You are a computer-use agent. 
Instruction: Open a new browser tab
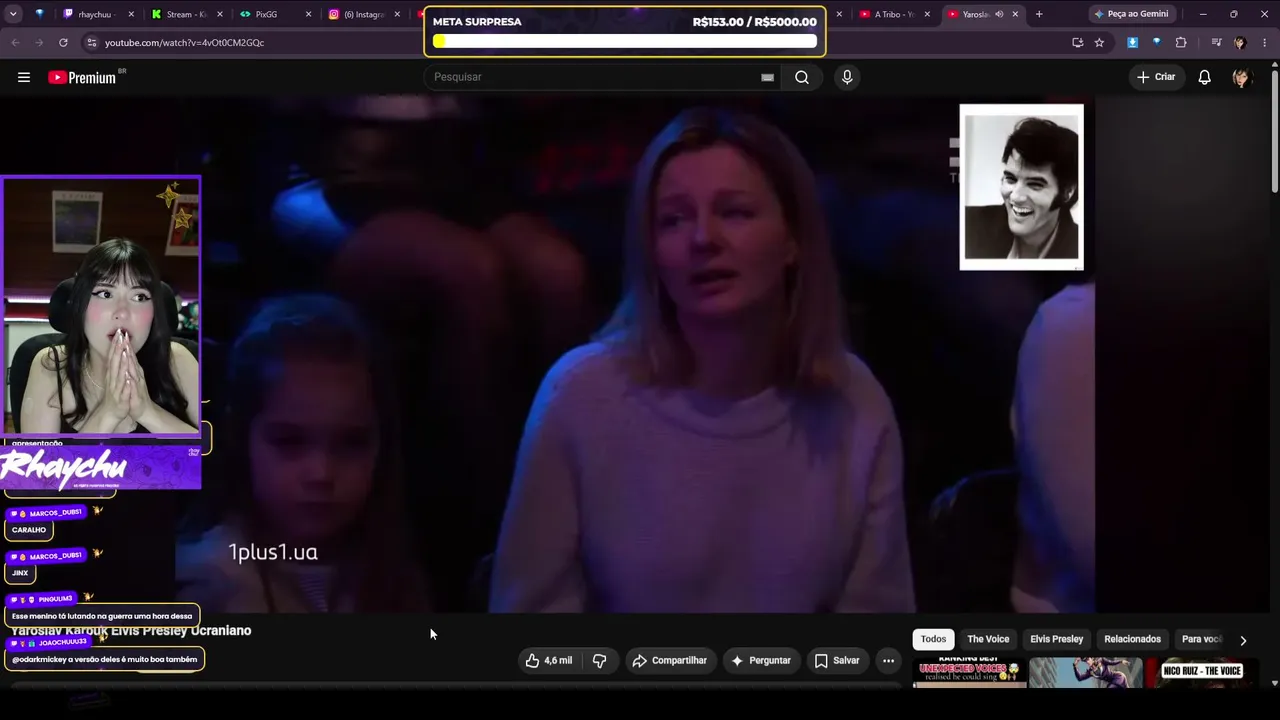pyautogui.click(x=1039, y=14)
